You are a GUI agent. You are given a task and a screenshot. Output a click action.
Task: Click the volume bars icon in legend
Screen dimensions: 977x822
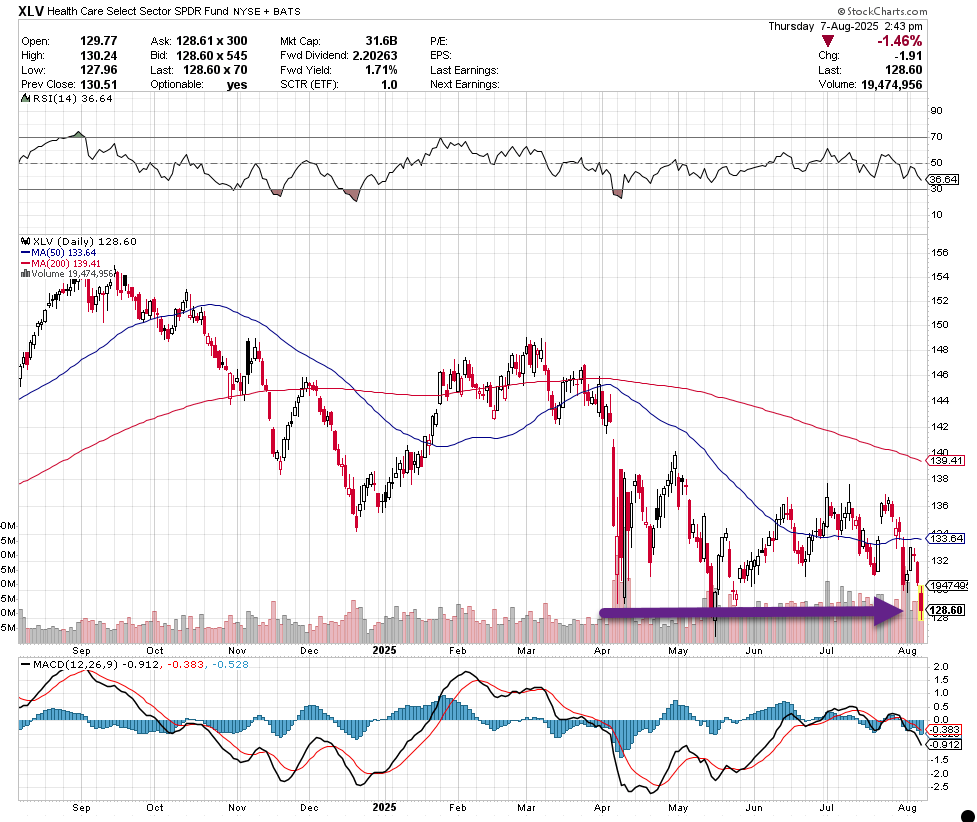coord(26,274)
